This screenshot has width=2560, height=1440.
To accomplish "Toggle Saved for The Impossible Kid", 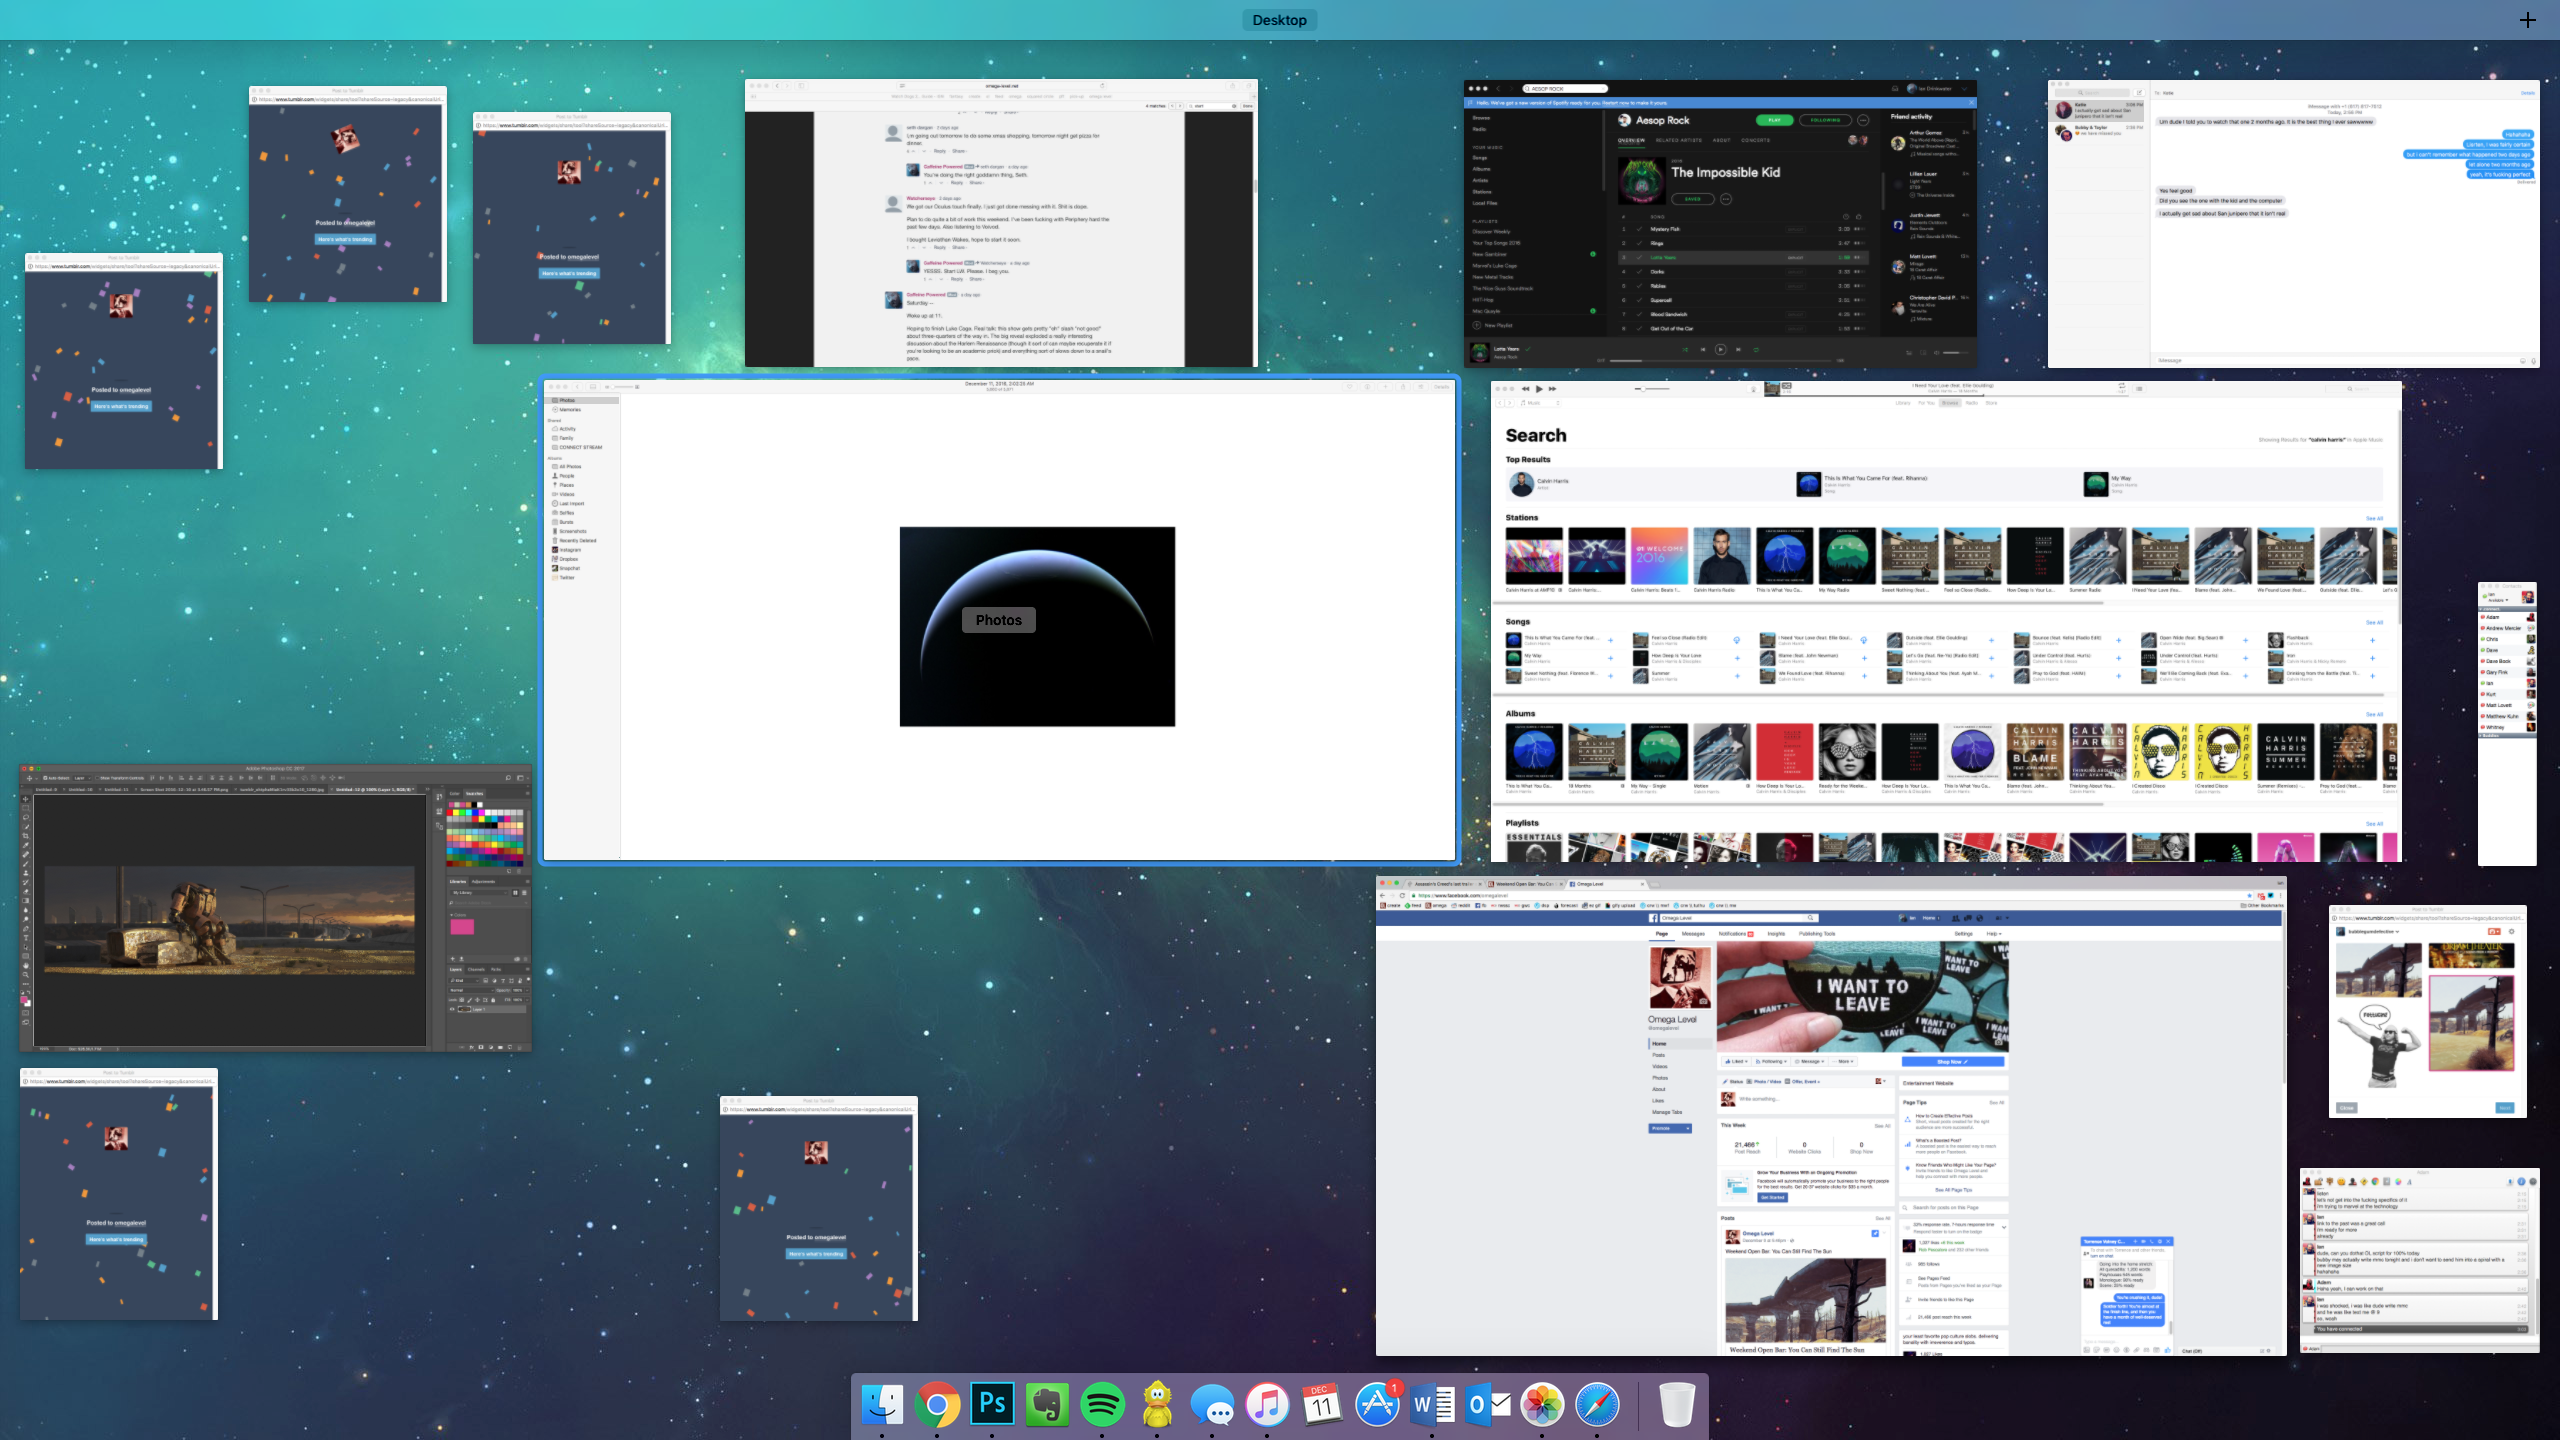I will [1693, 199].
